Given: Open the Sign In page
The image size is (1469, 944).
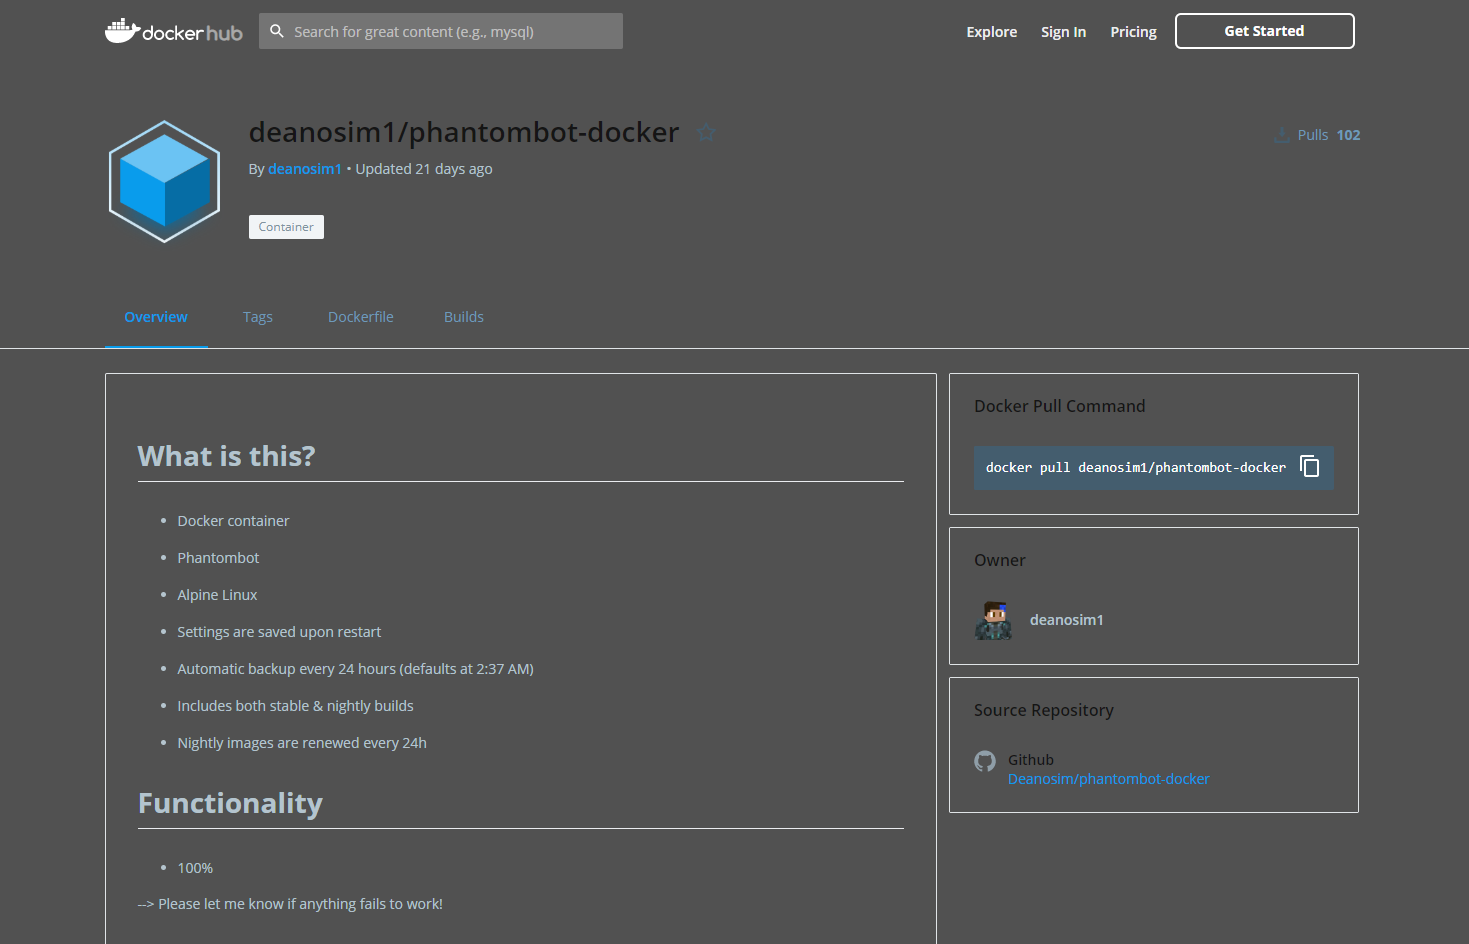Looking at the screenshot, I should 1063,32.
